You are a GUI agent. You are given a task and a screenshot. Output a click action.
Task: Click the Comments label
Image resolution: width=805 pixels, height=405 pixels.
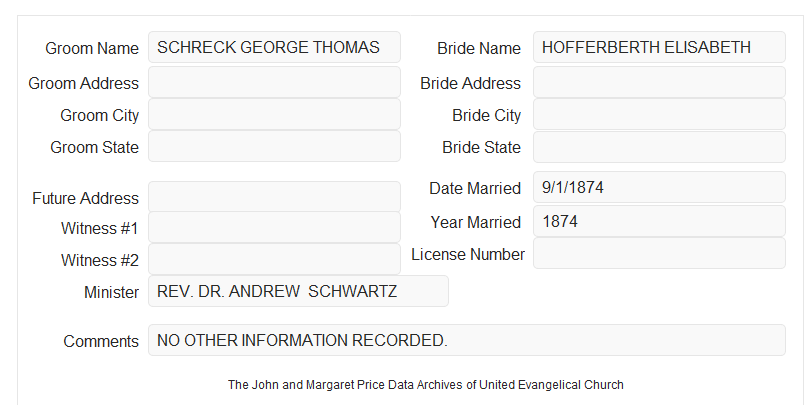tap(101, 341)
